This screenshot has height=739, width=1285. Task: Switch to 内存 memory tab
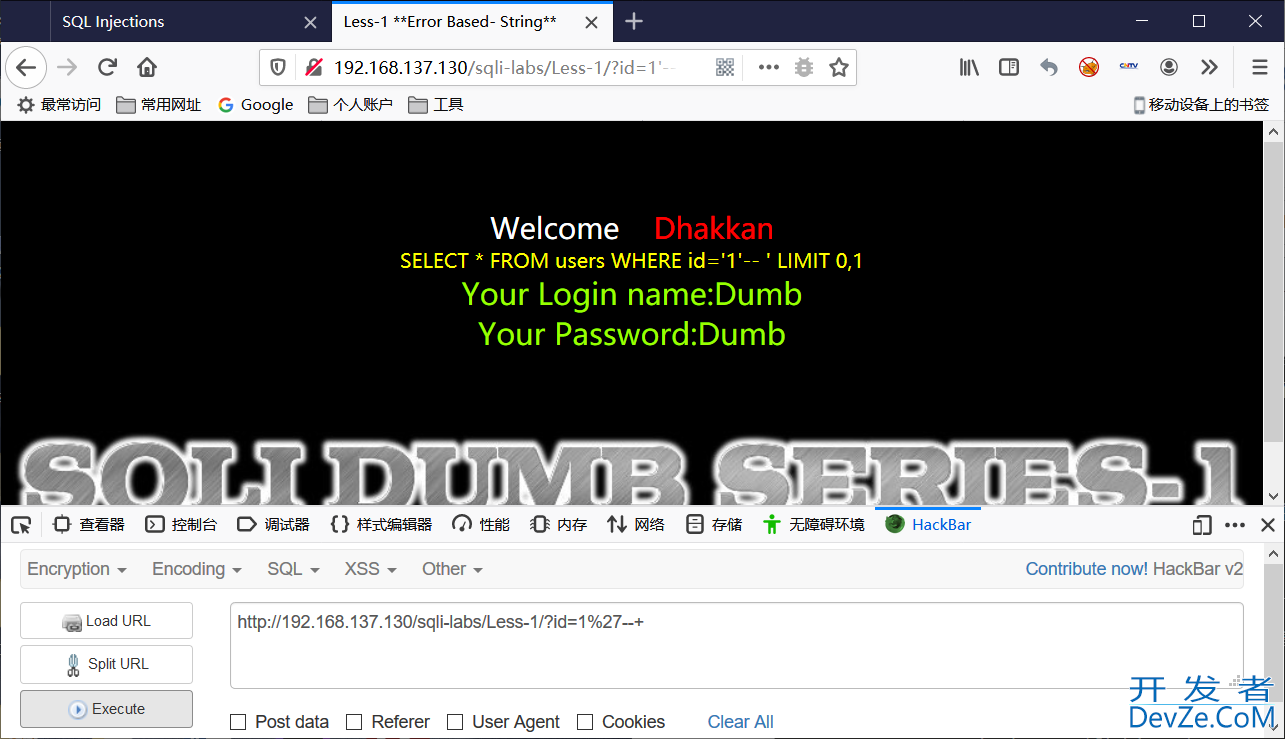point(559,525)
